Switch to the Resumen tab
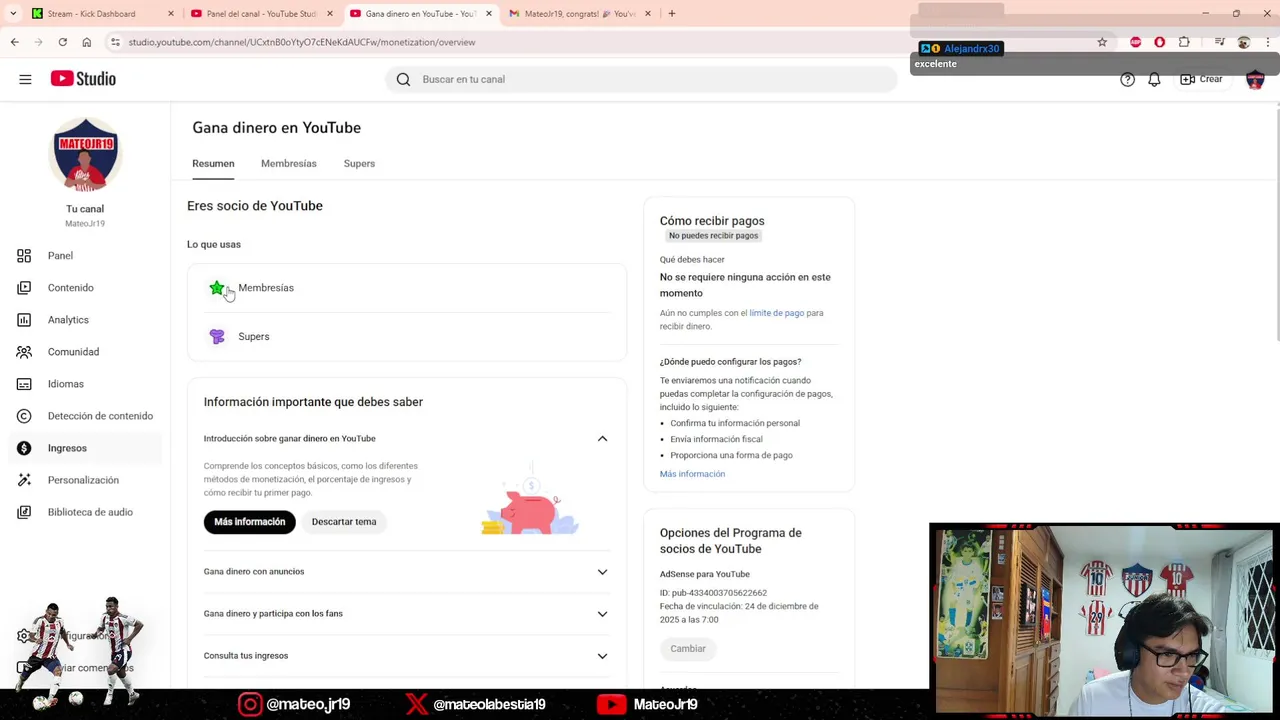The width and height of the screenshot is (1280, 720). click(x=213, y=164)
